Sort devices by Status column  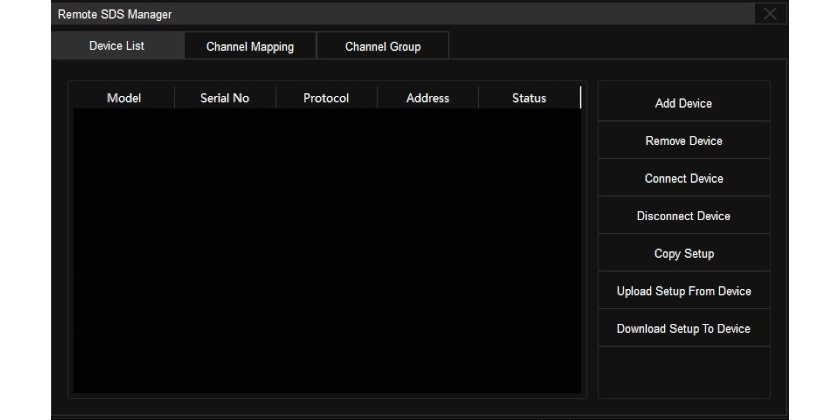pos(529,98)
